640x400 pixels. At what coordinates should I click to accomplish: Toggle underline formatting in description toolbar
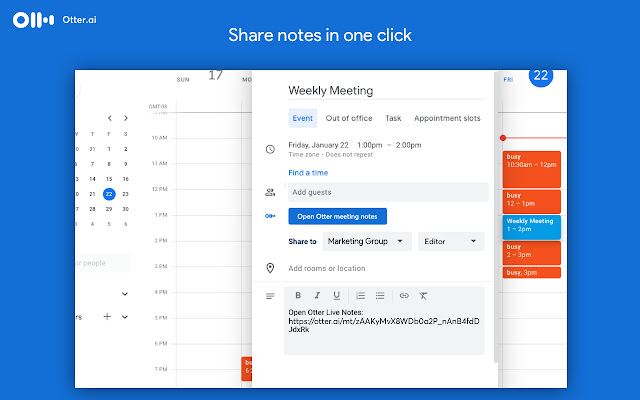coord(336,296)
